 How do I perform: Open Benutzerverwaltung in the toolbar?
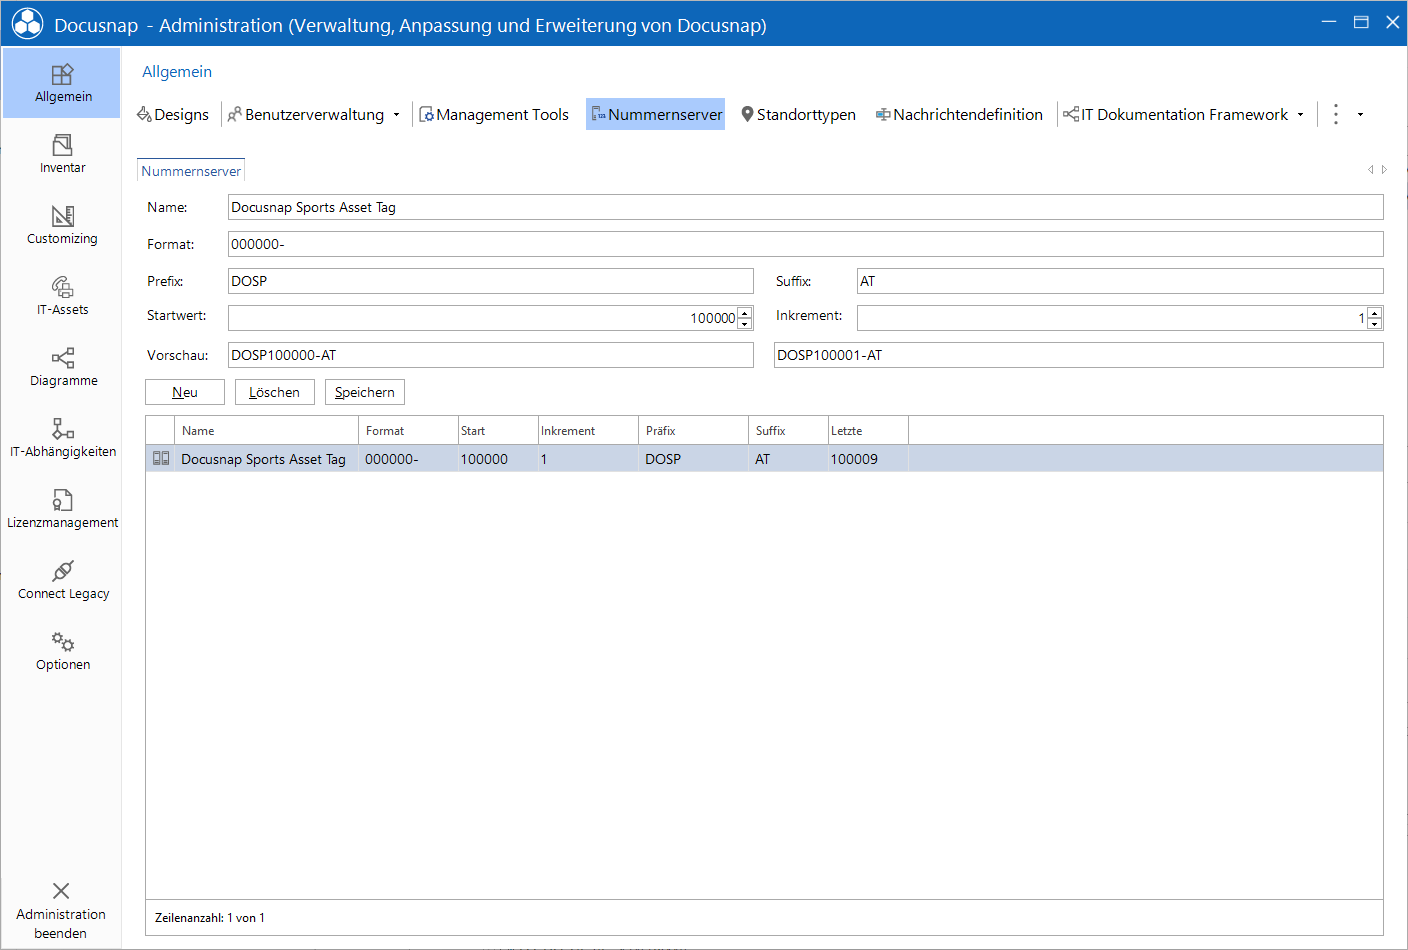[x=306, y=114]
